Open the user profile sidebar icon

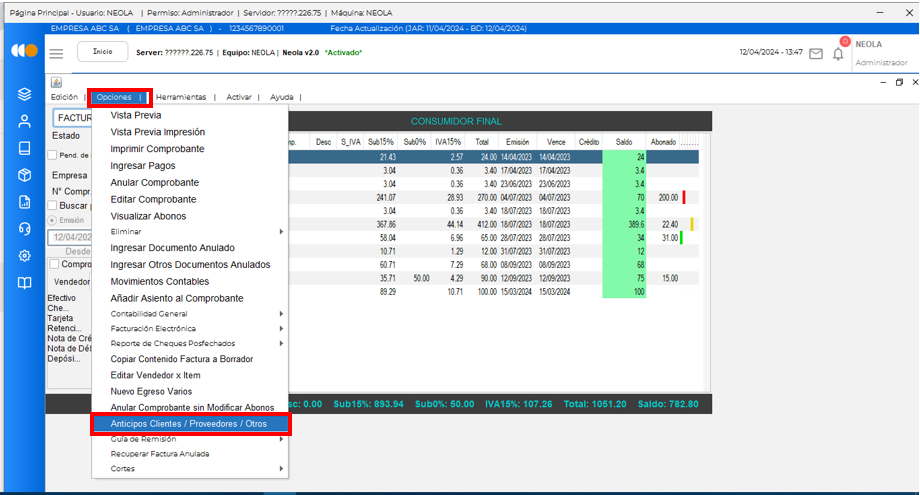coord(24,121)
